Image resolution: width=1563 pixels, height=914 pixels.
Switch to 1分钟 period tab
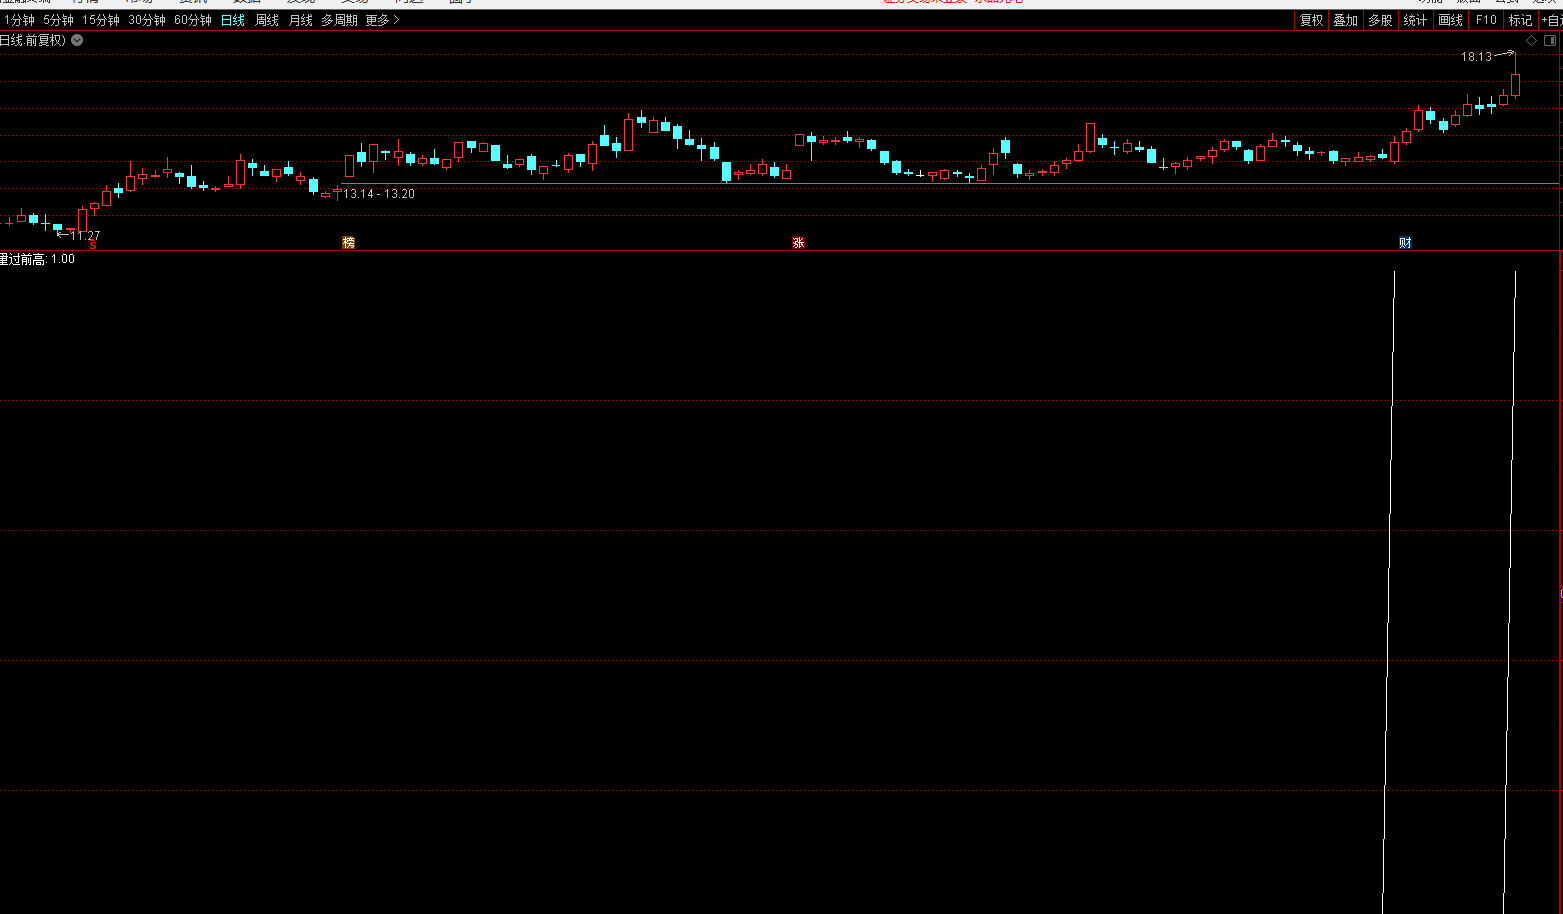coord(19,20)
